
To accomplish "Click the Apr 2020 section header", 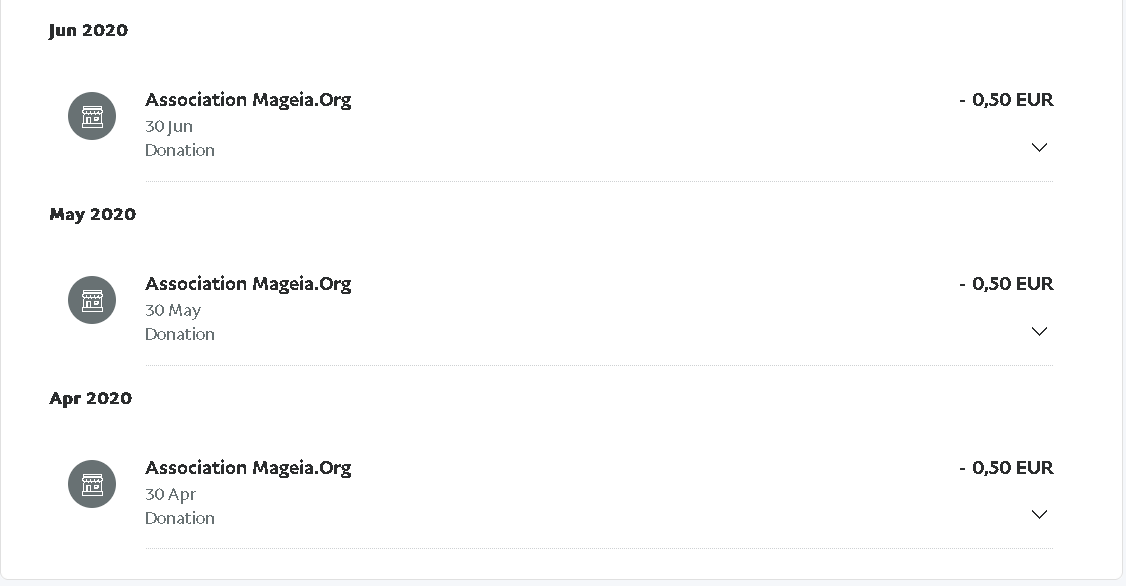I will click(90, 399).
